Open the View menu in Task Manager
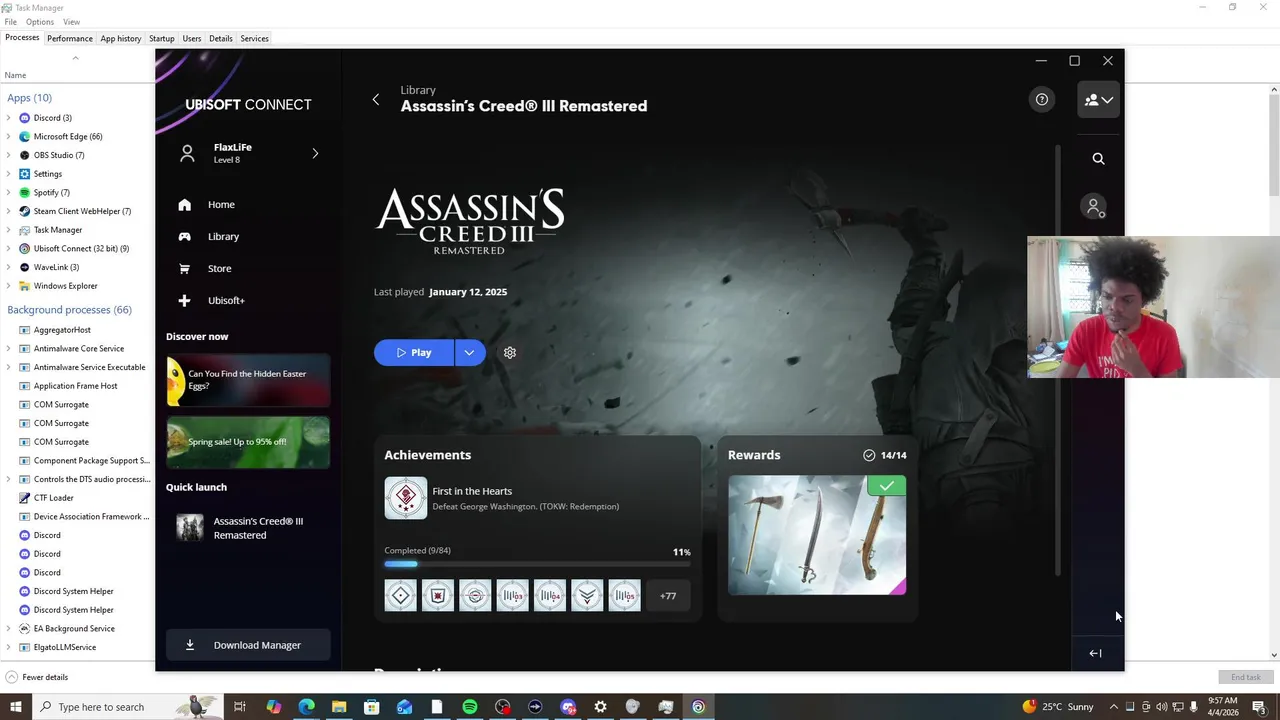This screenshot has width=1280, height=720. click(72, 22)
